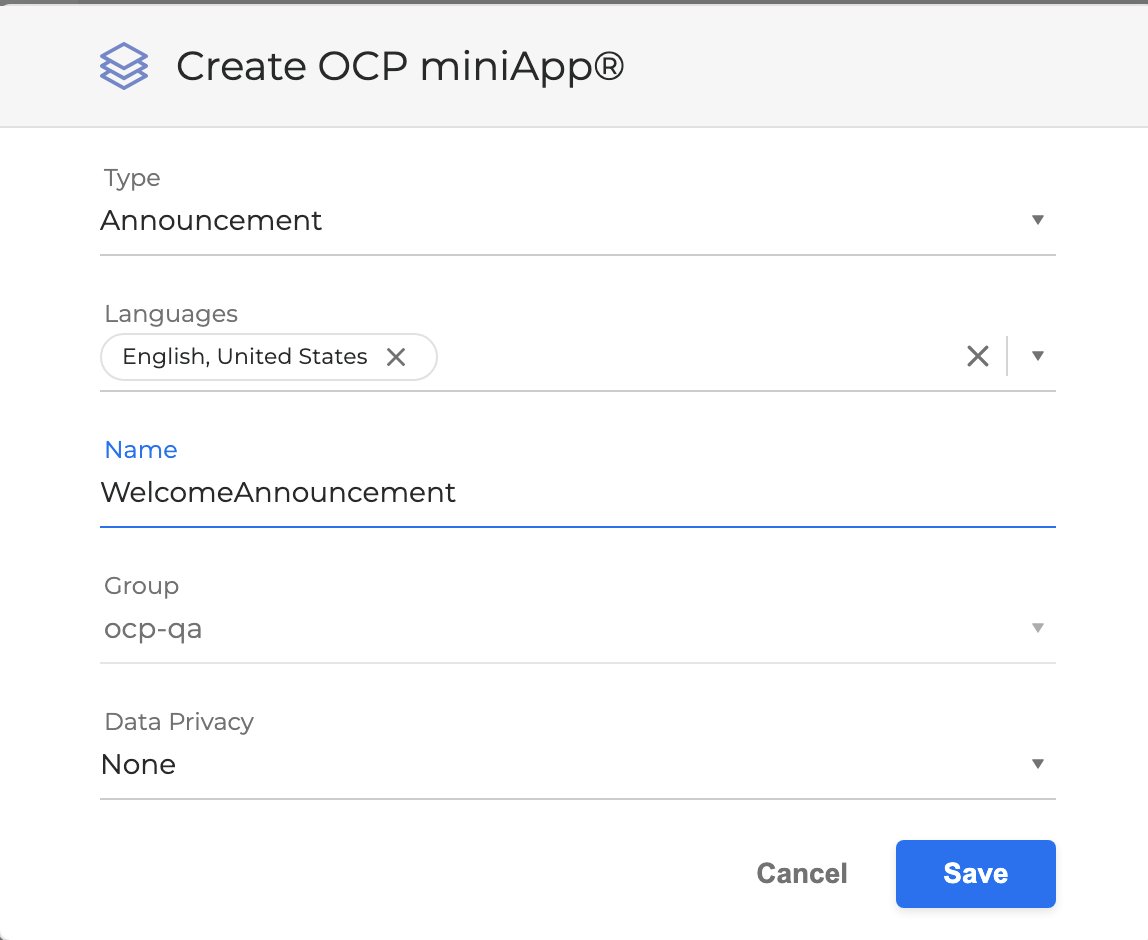Click the Create OCP miniApp® title
The height and width of the screenshot is (940, 1148).
400,67
